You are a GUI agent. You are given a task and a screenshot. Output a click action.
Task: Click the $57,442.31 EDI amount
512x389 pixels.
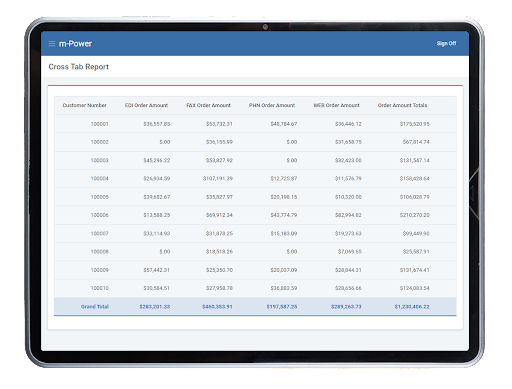(x=157, y=270)
